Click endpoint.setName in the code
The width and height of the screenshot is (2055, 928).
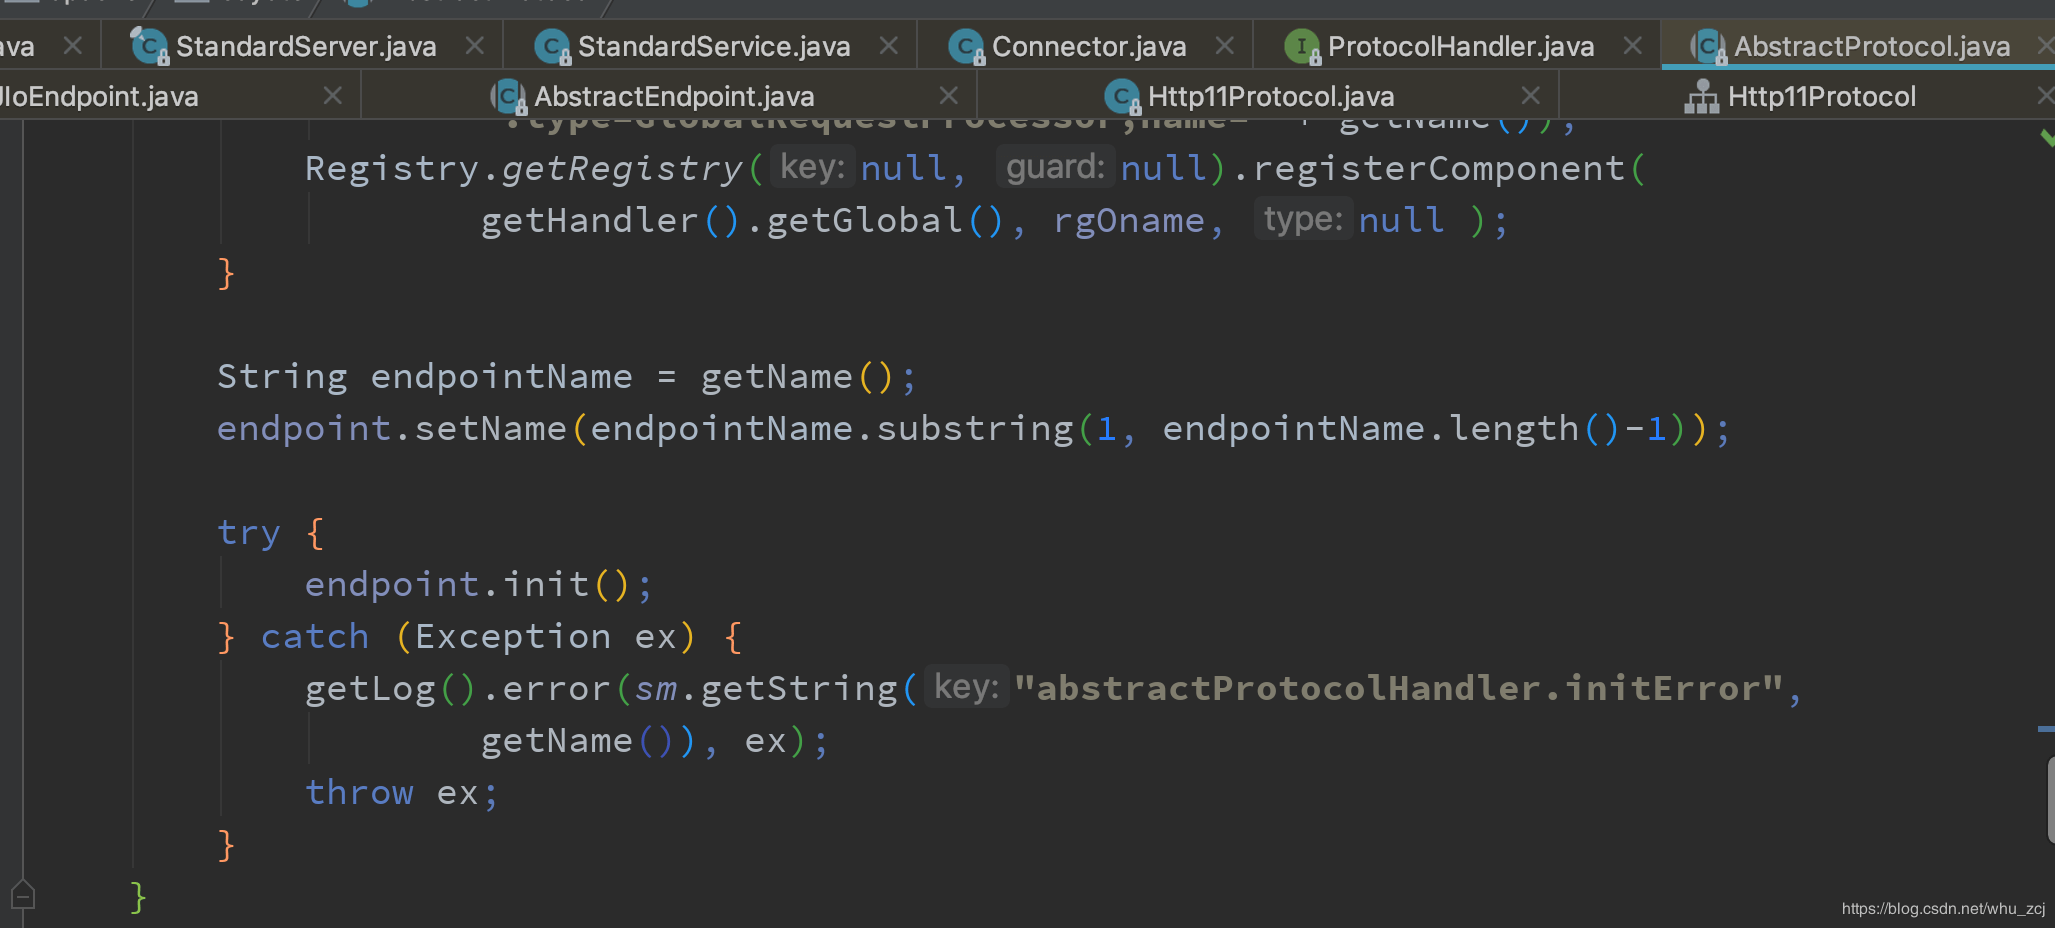click(x=392, y=428)
